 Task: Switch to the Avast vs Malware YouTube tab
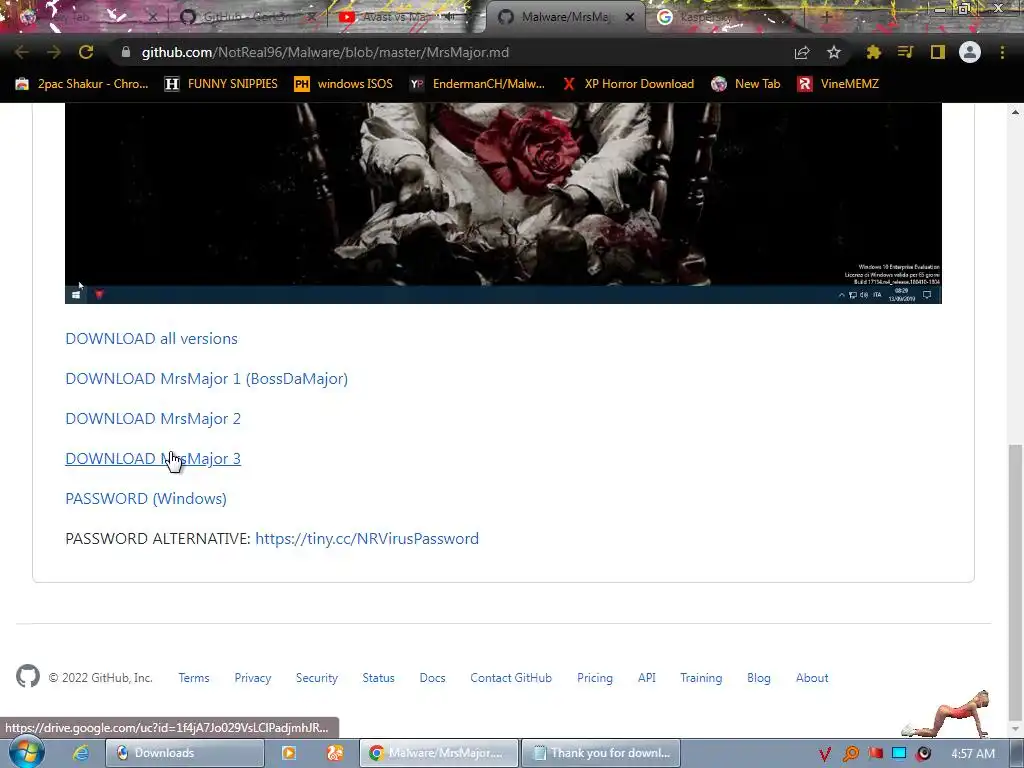398,17
